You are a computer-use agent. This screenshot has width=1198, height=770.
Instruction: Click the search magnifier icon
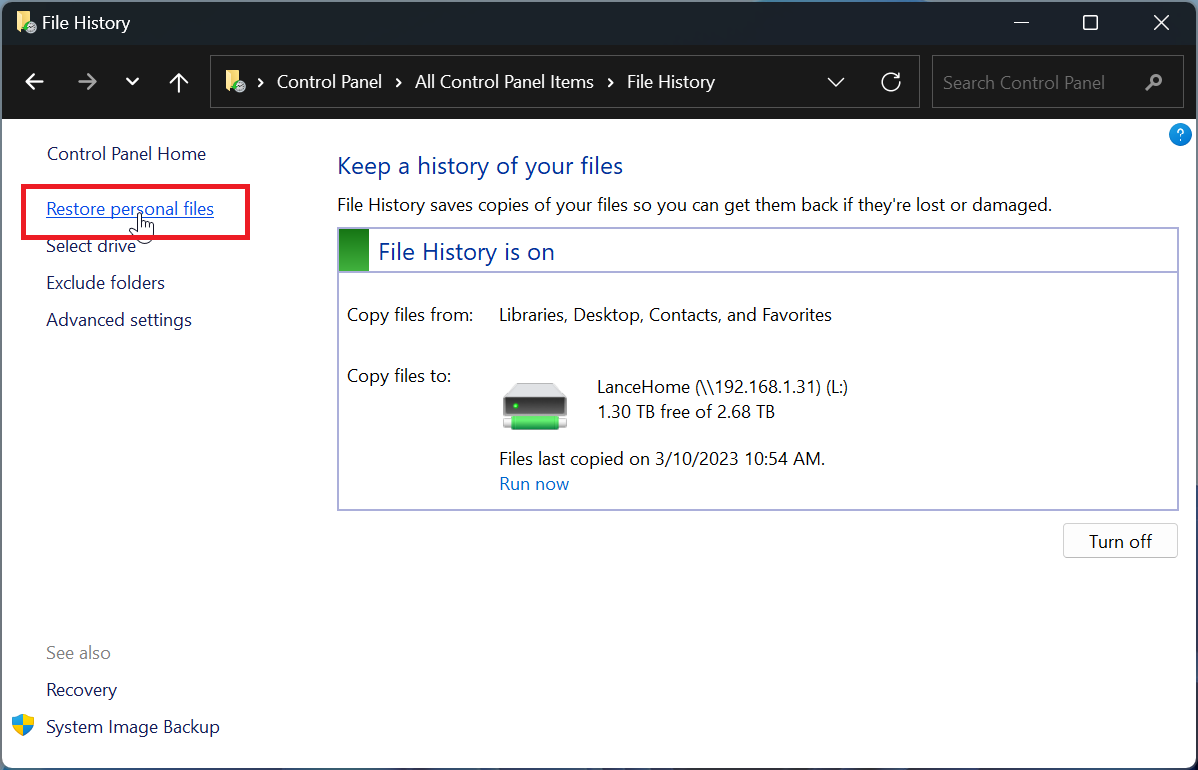[1155, 82]
